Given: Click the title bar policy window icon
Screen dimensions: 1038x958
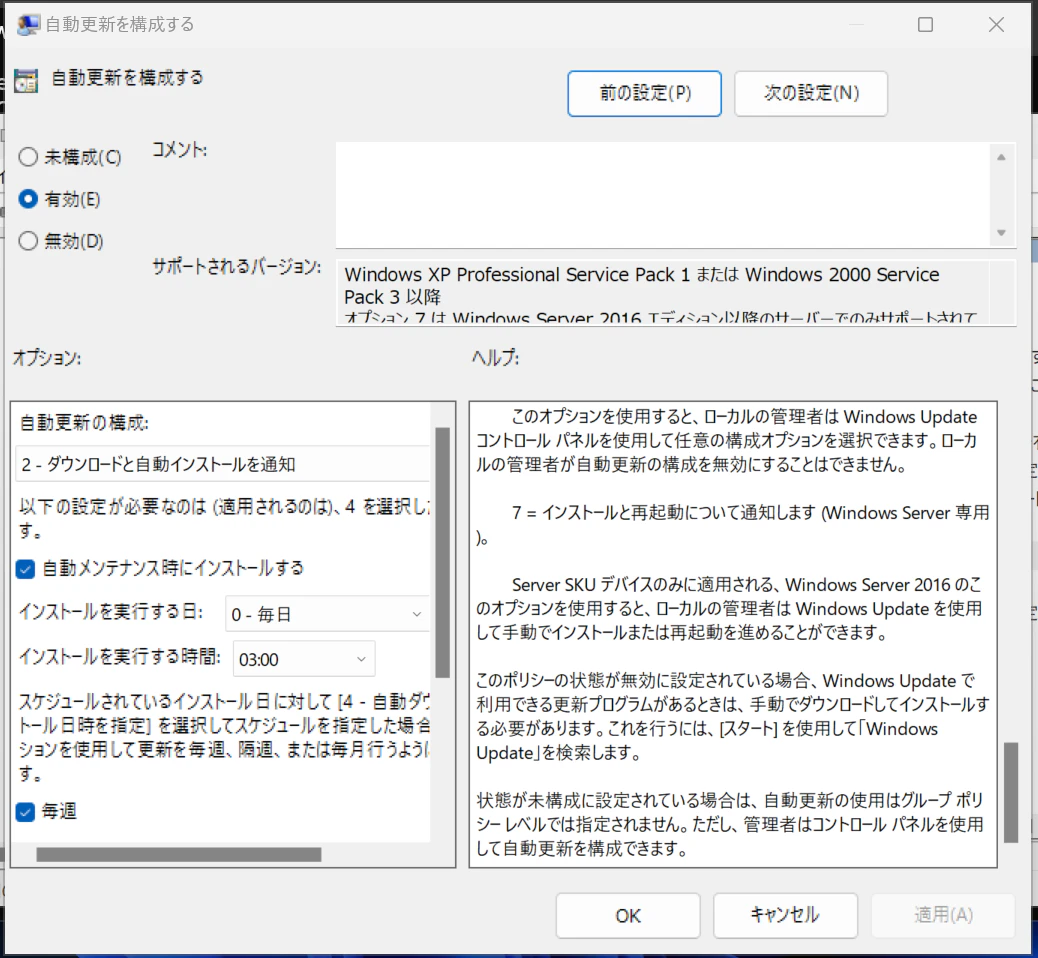Looking at the screenshot, I should 28,25.
